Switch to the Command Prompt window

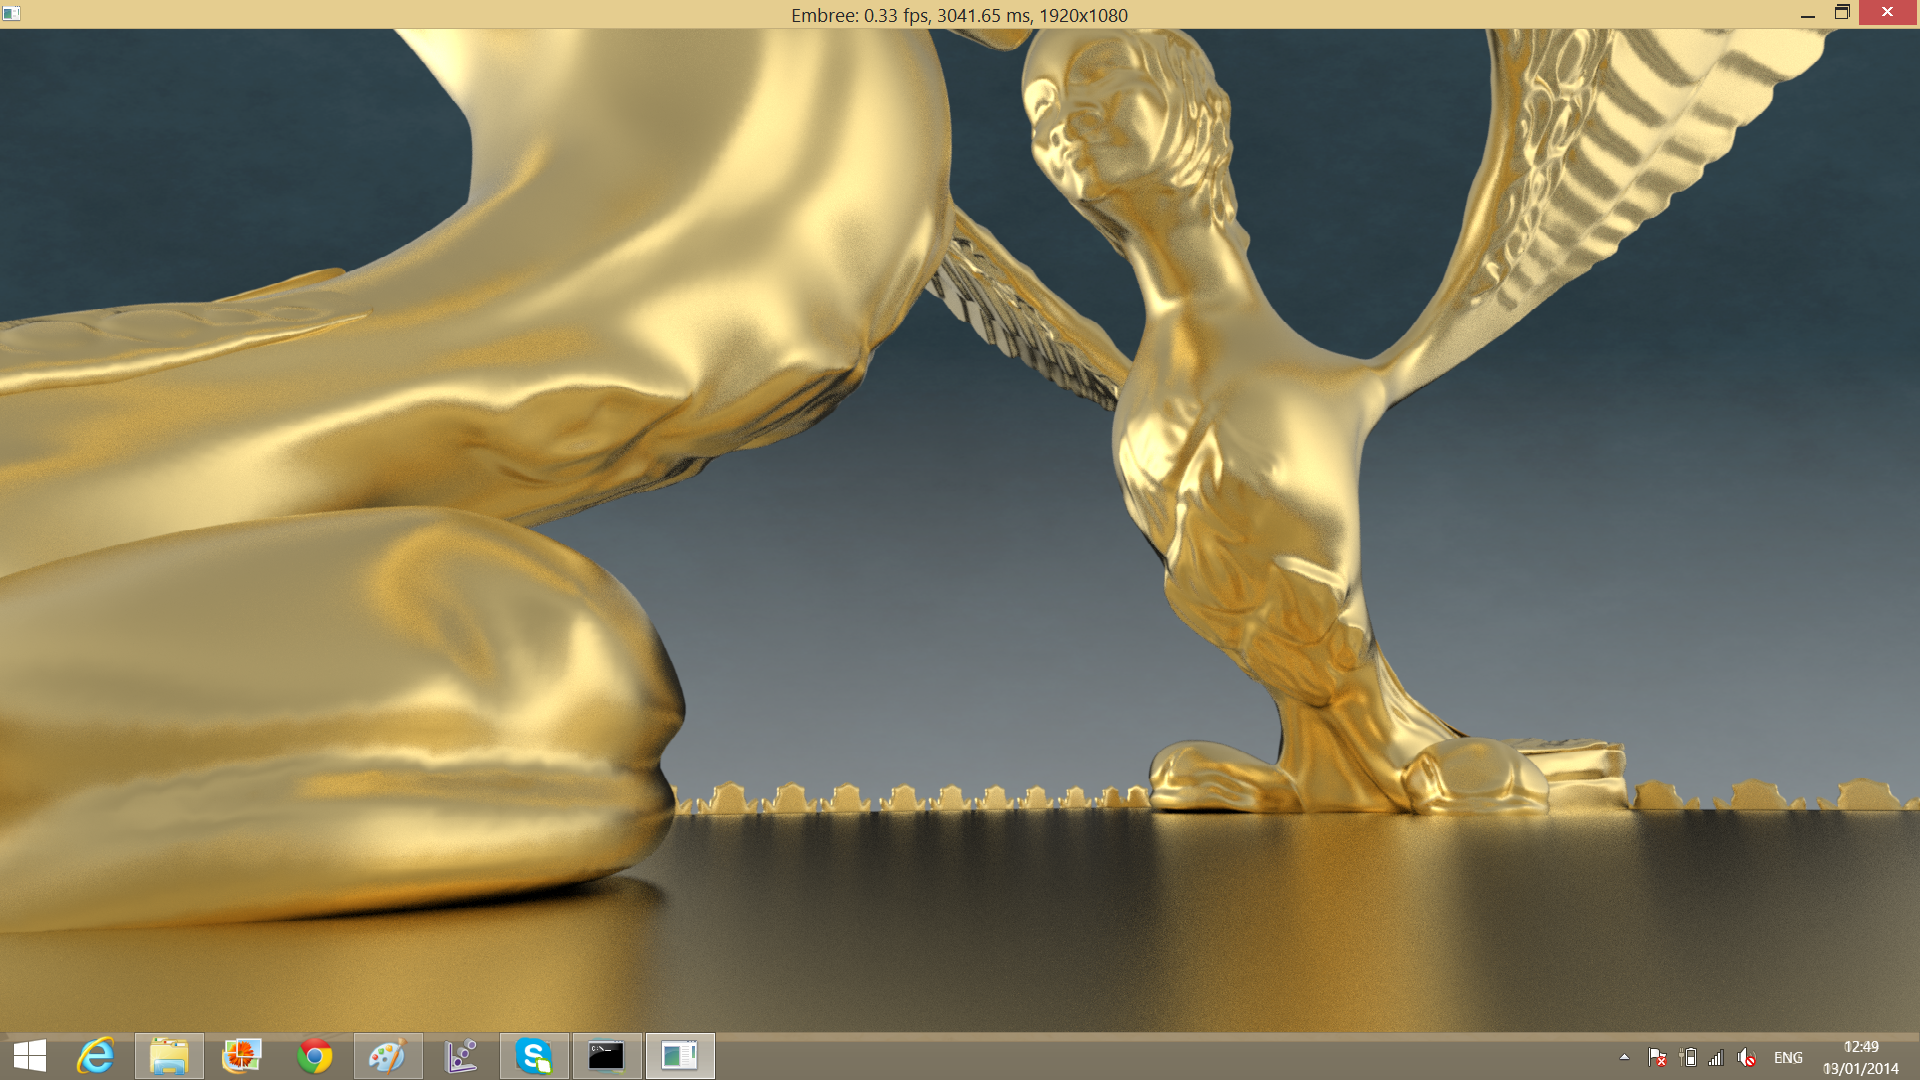(607, 1056)
